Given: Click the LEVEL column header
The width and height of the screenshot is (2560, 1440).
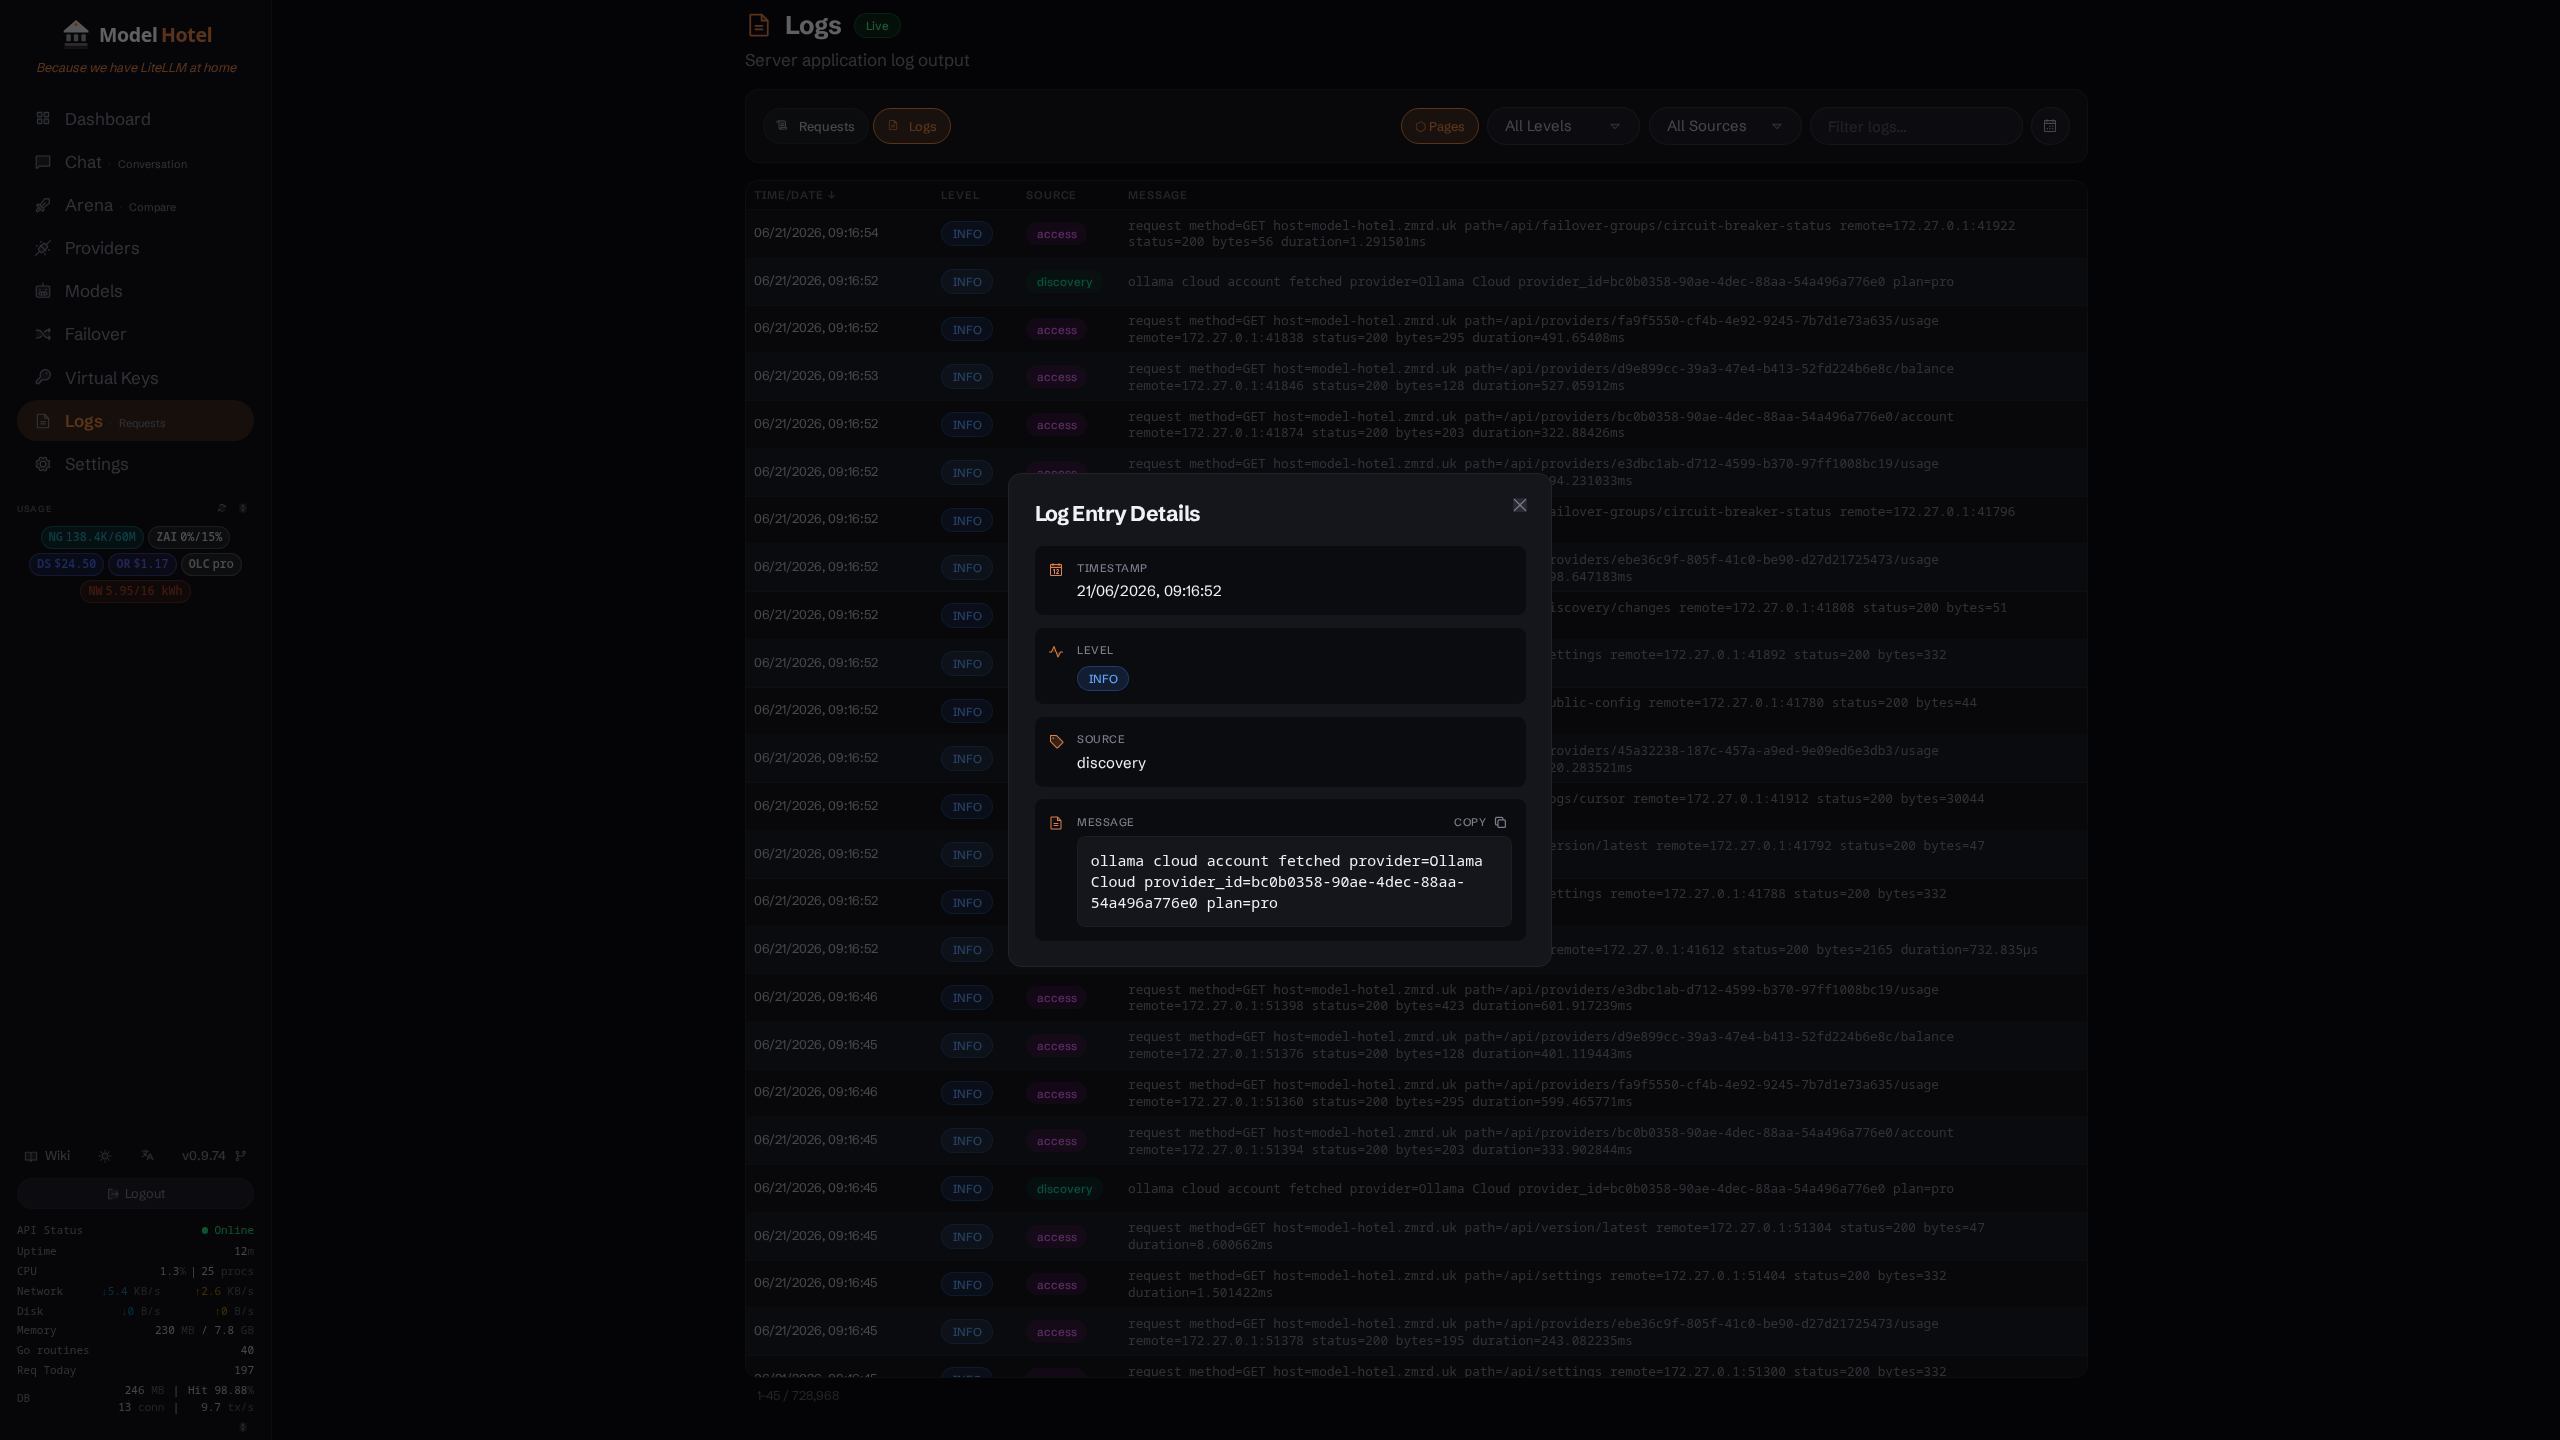Looking at the screenshot, I should pyautogui.click(x=959, y=195).
